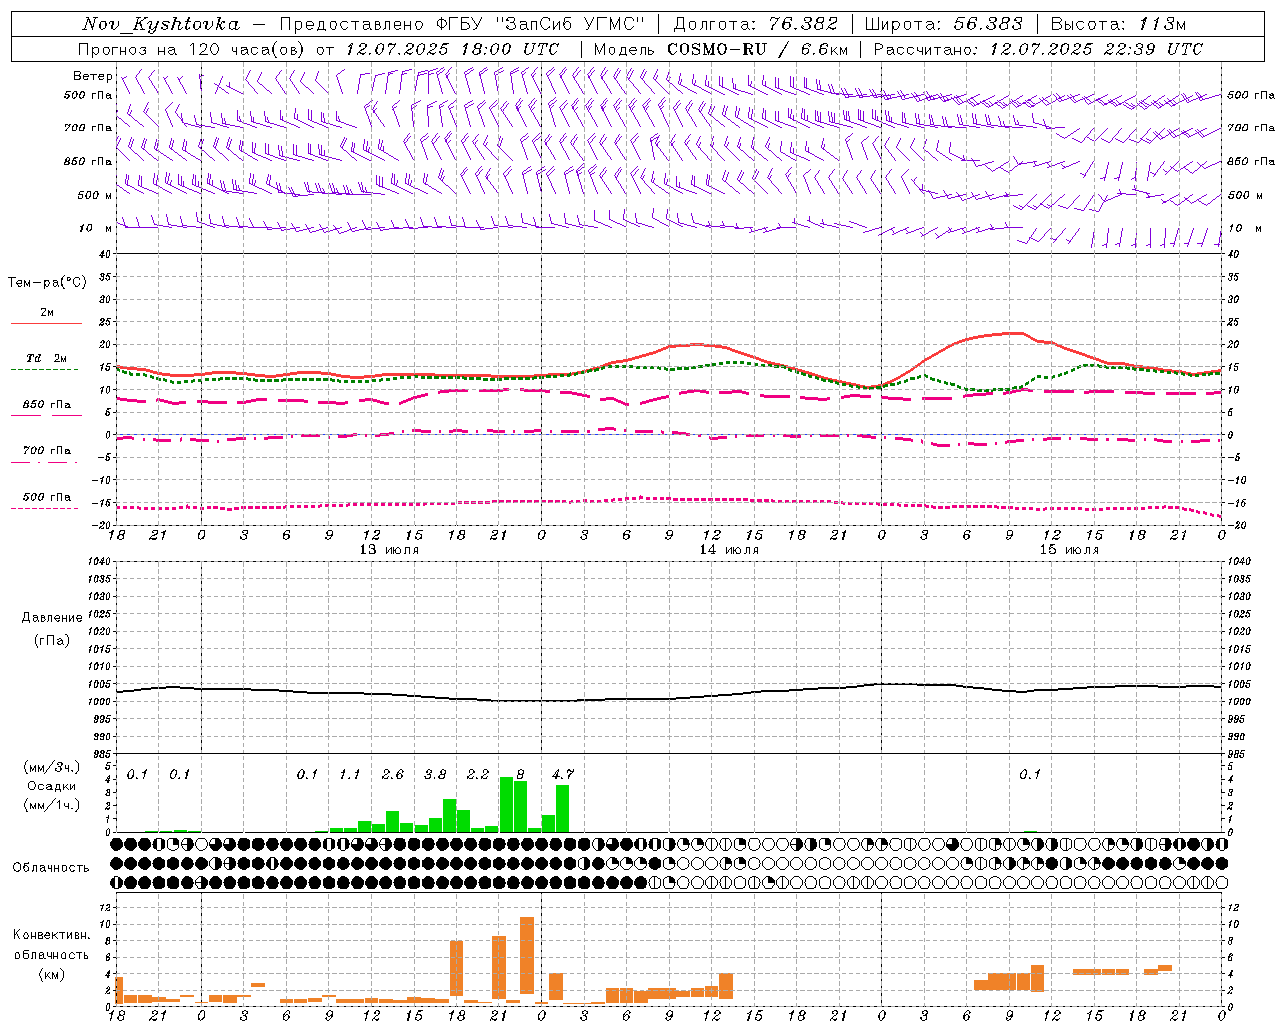Viewport: 1280px width, 1024px height.
Task: Click the '(мм/3ч.)' unit label
Action: [52, 767]
